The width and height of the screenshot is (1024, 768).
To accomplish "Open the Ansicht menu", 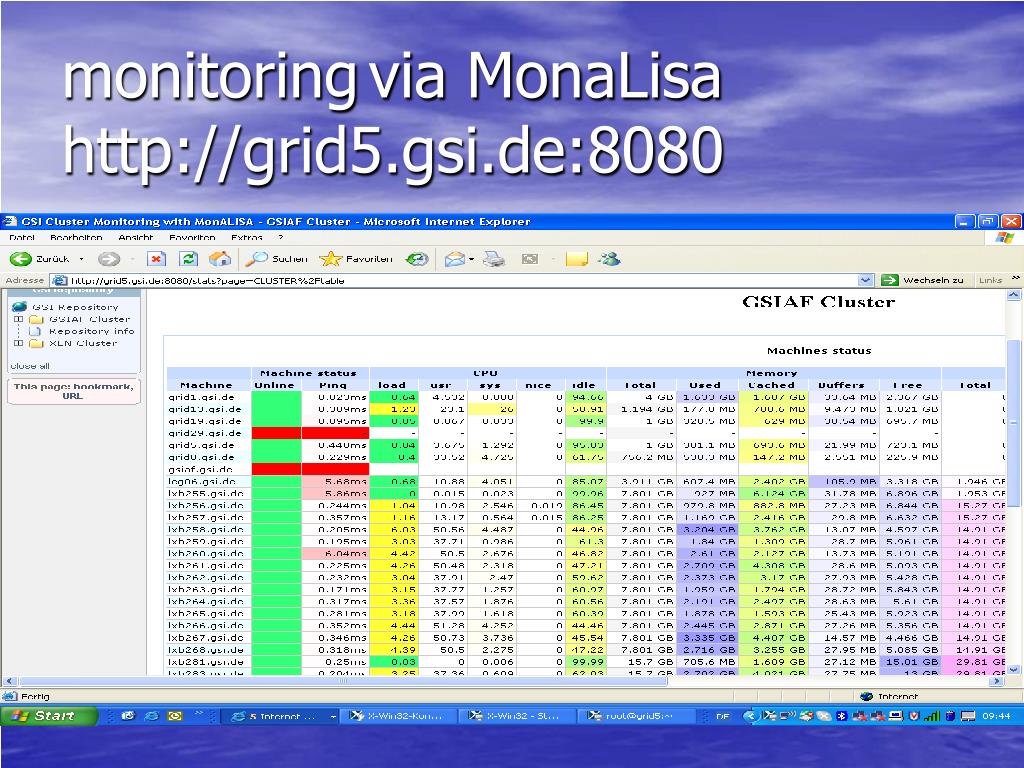I will [x=136, y=238].
